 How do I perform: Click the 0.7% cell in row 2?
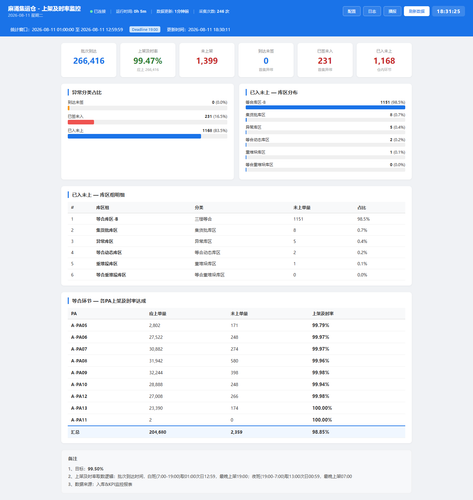tap(362, 230)
